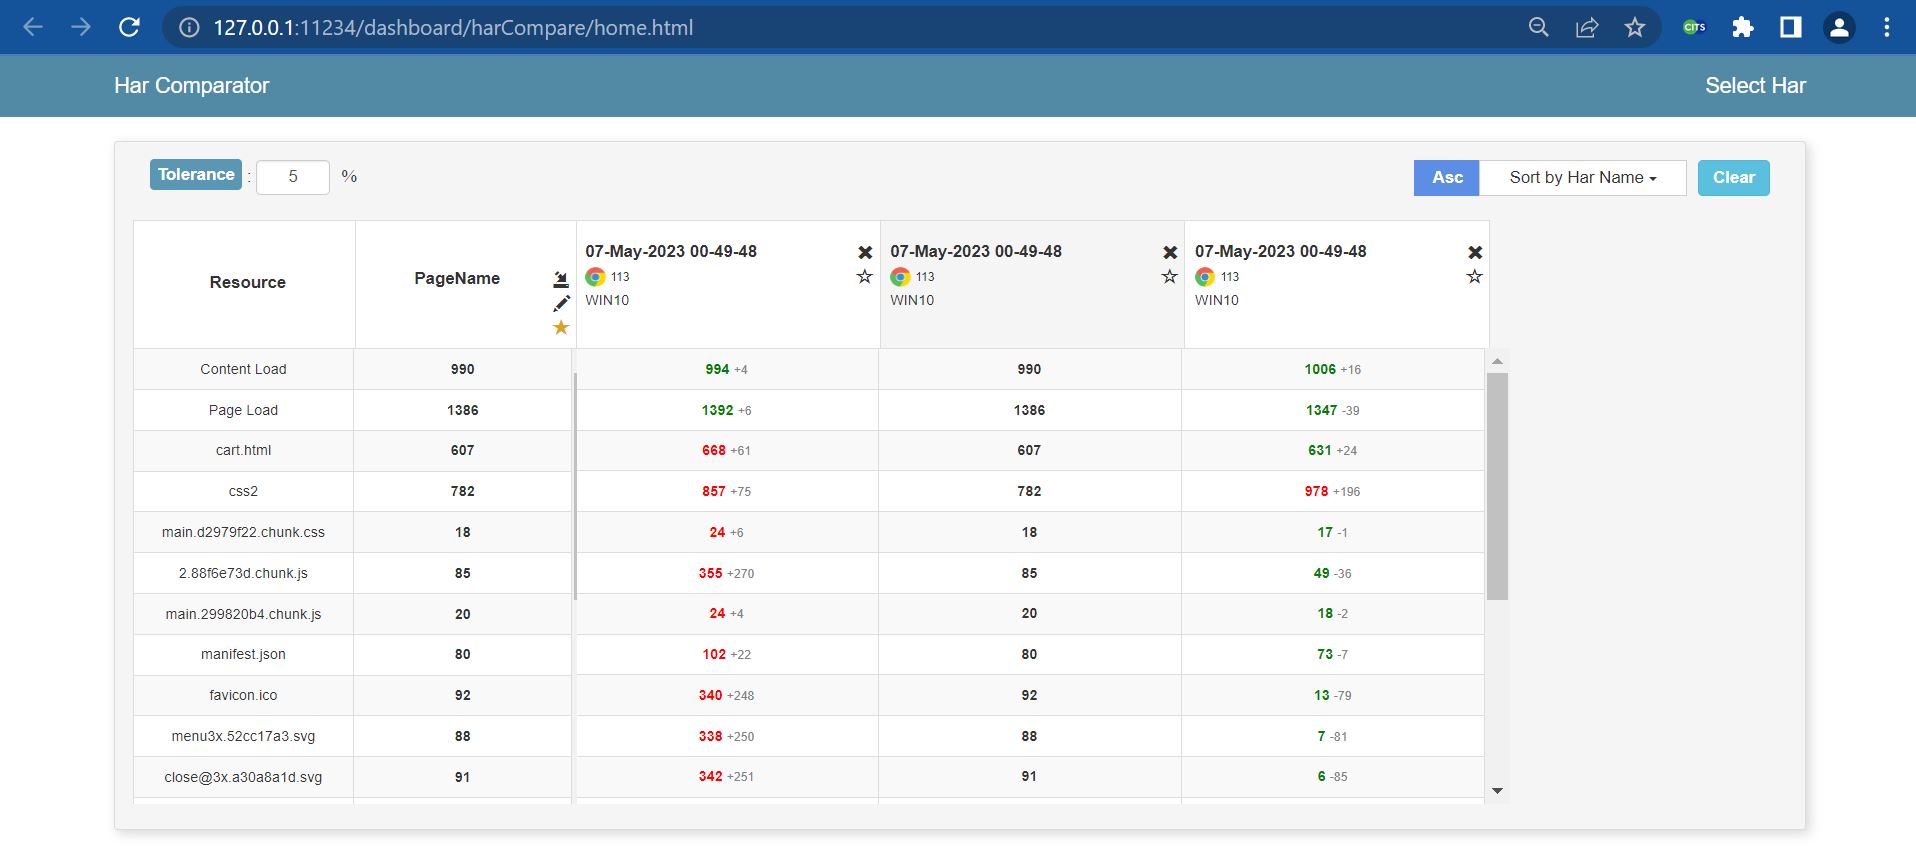The height and width of the screenshot is (863, 1916).
Task: Click the zoom magnifier icon in the address bar
Action: coord(1539,27)
